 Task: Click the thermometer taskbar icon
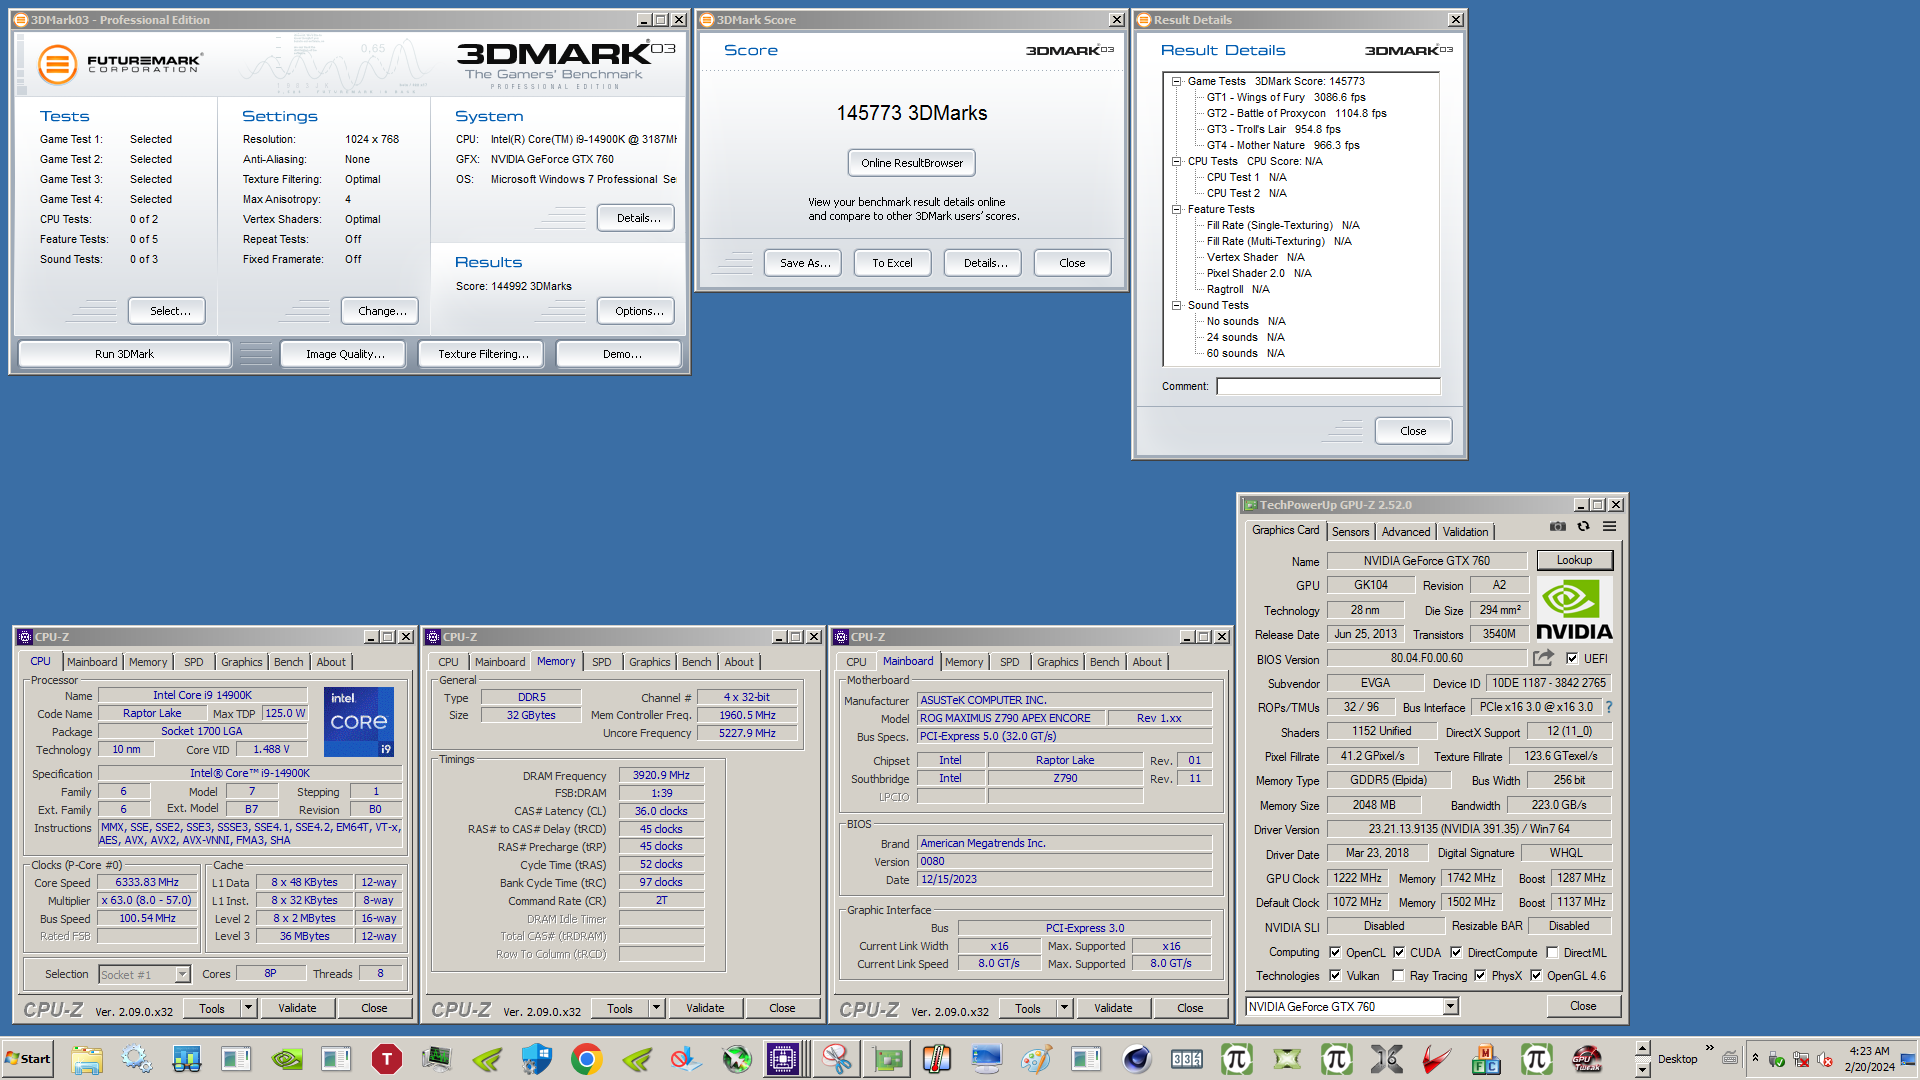coord(937,1059)
